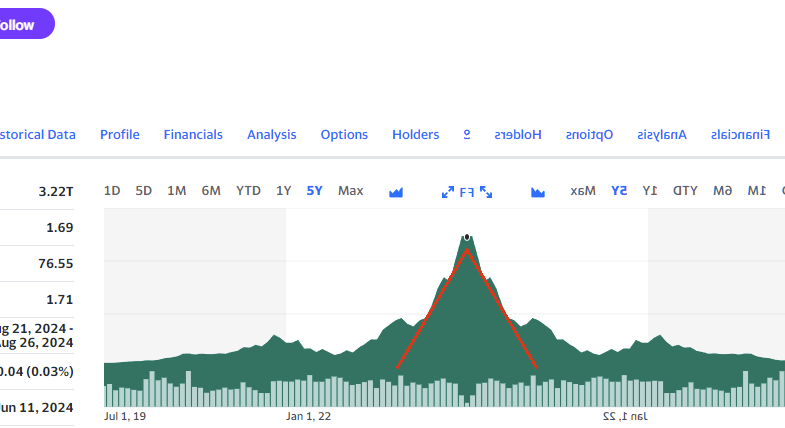Click the area chart icon beside reversed Max
The image size is (785, 428).
pyautogui.click(x=538, y=192)
